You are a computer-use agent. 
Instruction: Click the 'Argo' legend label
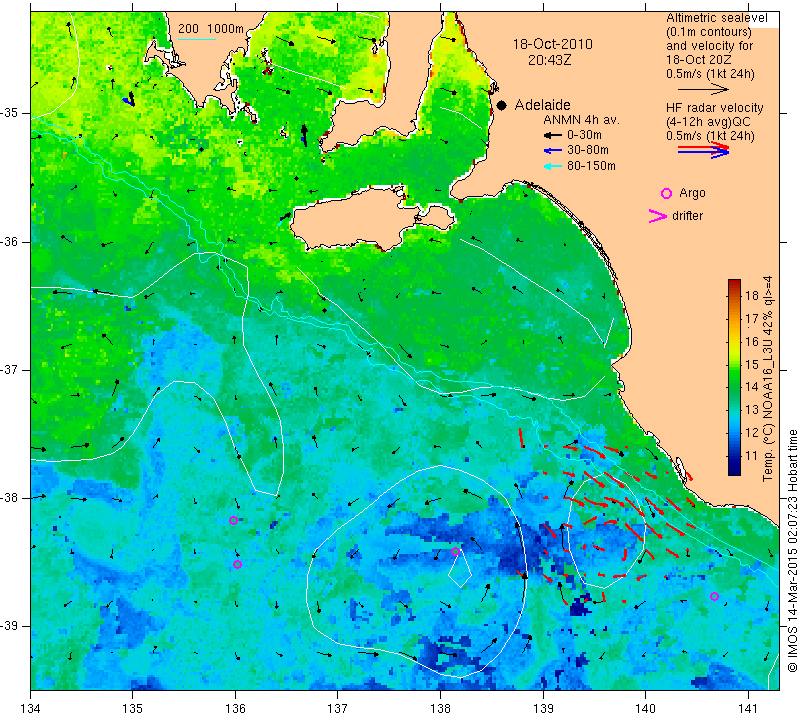692,193
